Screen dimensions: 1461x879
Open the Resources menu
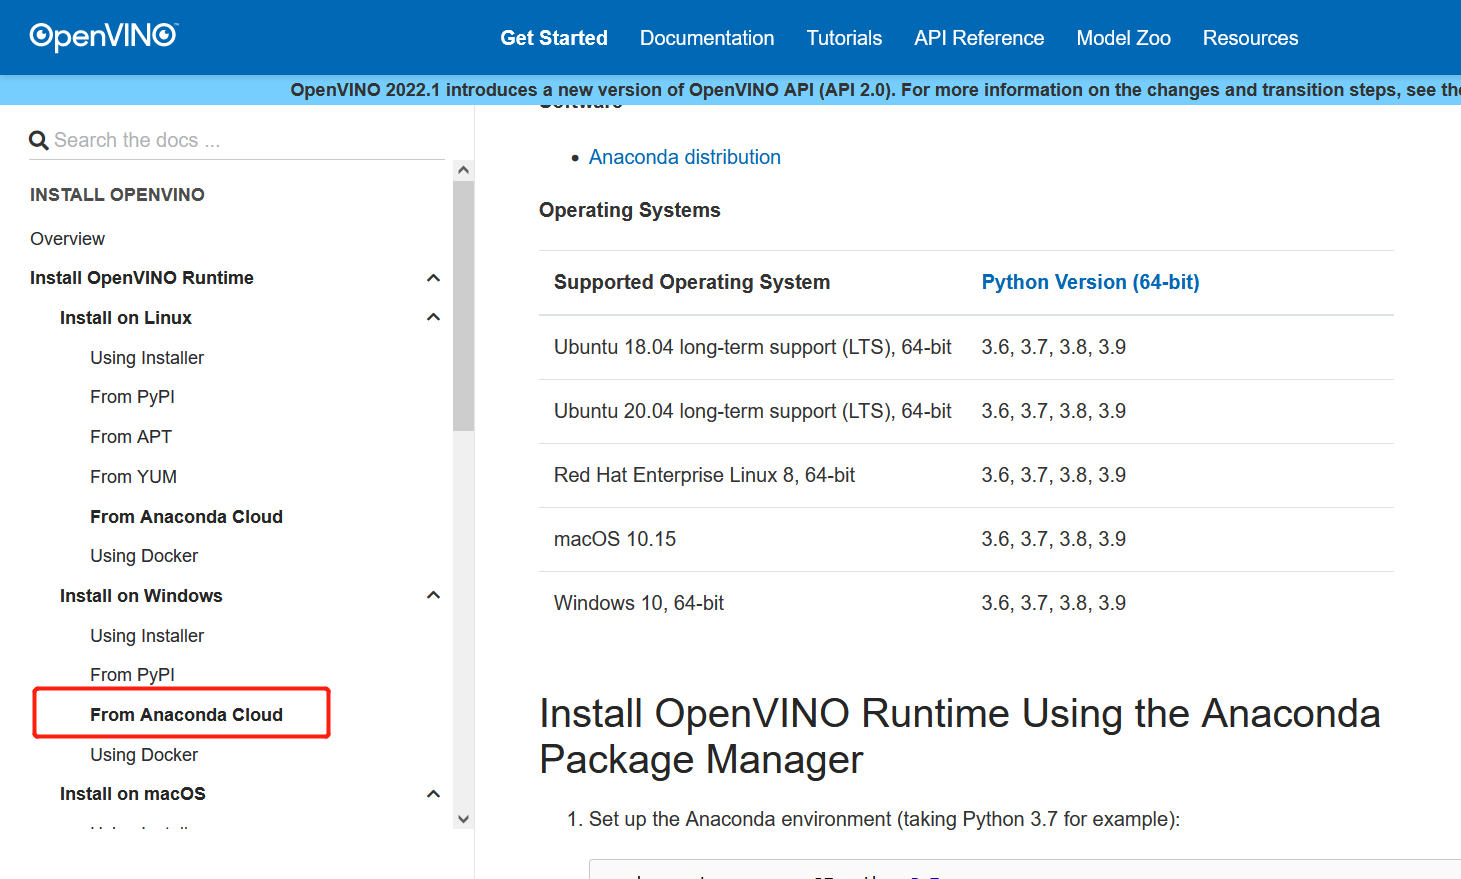1249,38
